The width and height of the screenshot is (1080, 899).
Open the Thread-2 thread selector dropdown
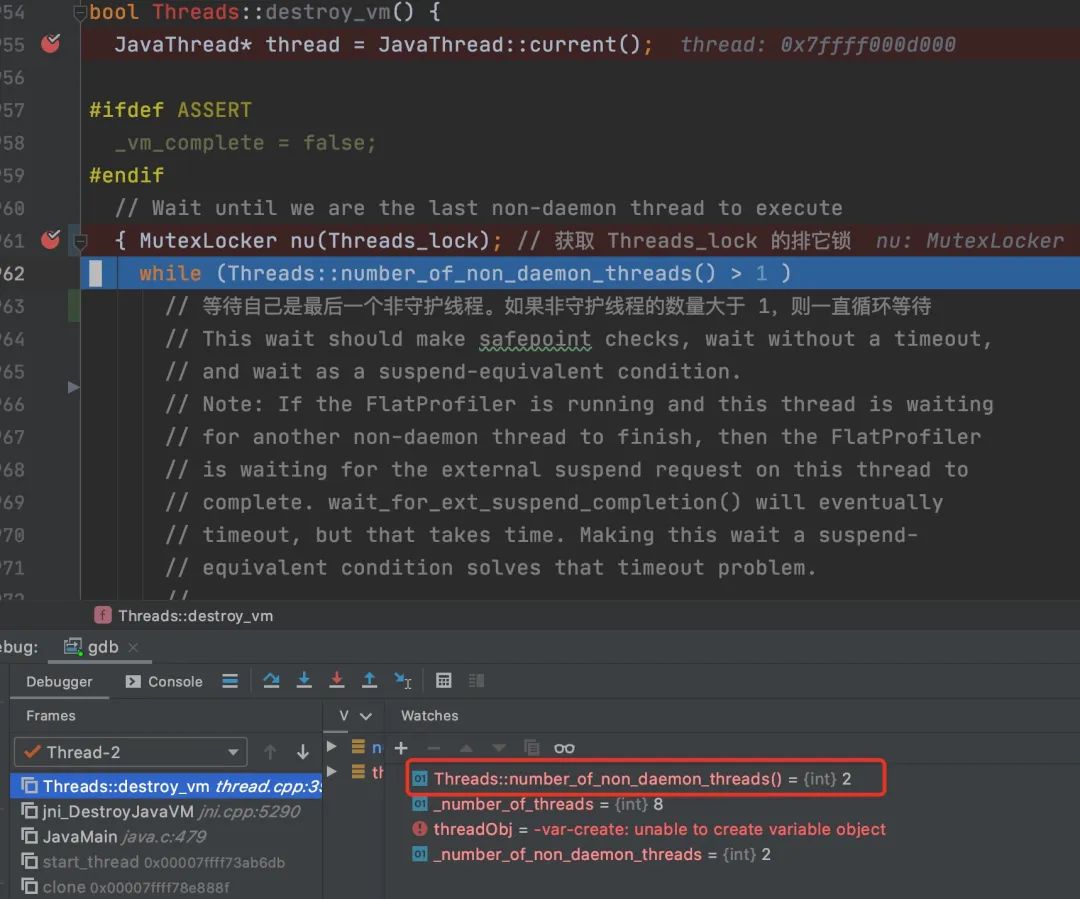130,752
